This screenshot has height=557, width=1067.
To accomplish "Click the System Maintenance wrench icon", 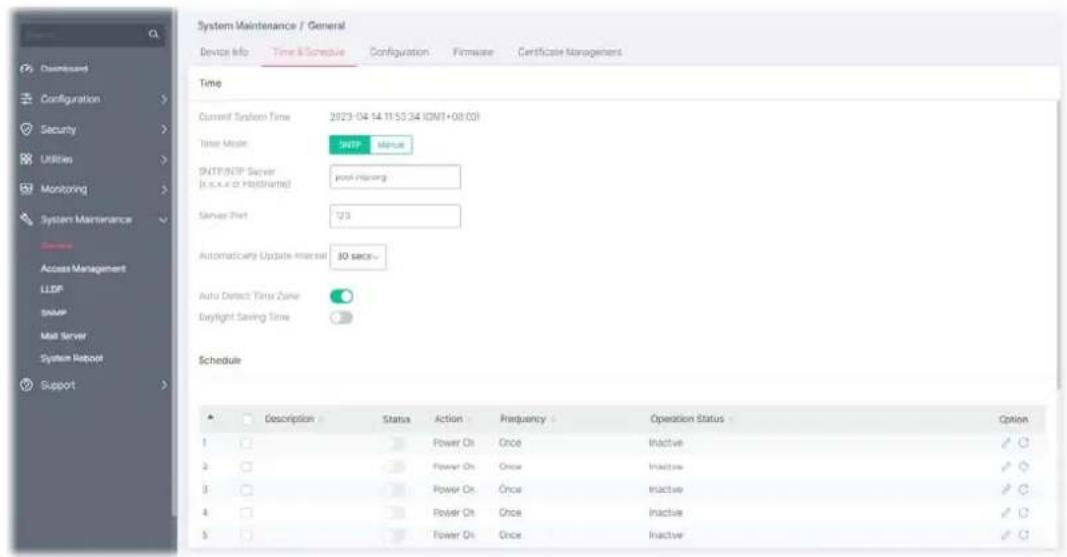I will coord(27,219).
